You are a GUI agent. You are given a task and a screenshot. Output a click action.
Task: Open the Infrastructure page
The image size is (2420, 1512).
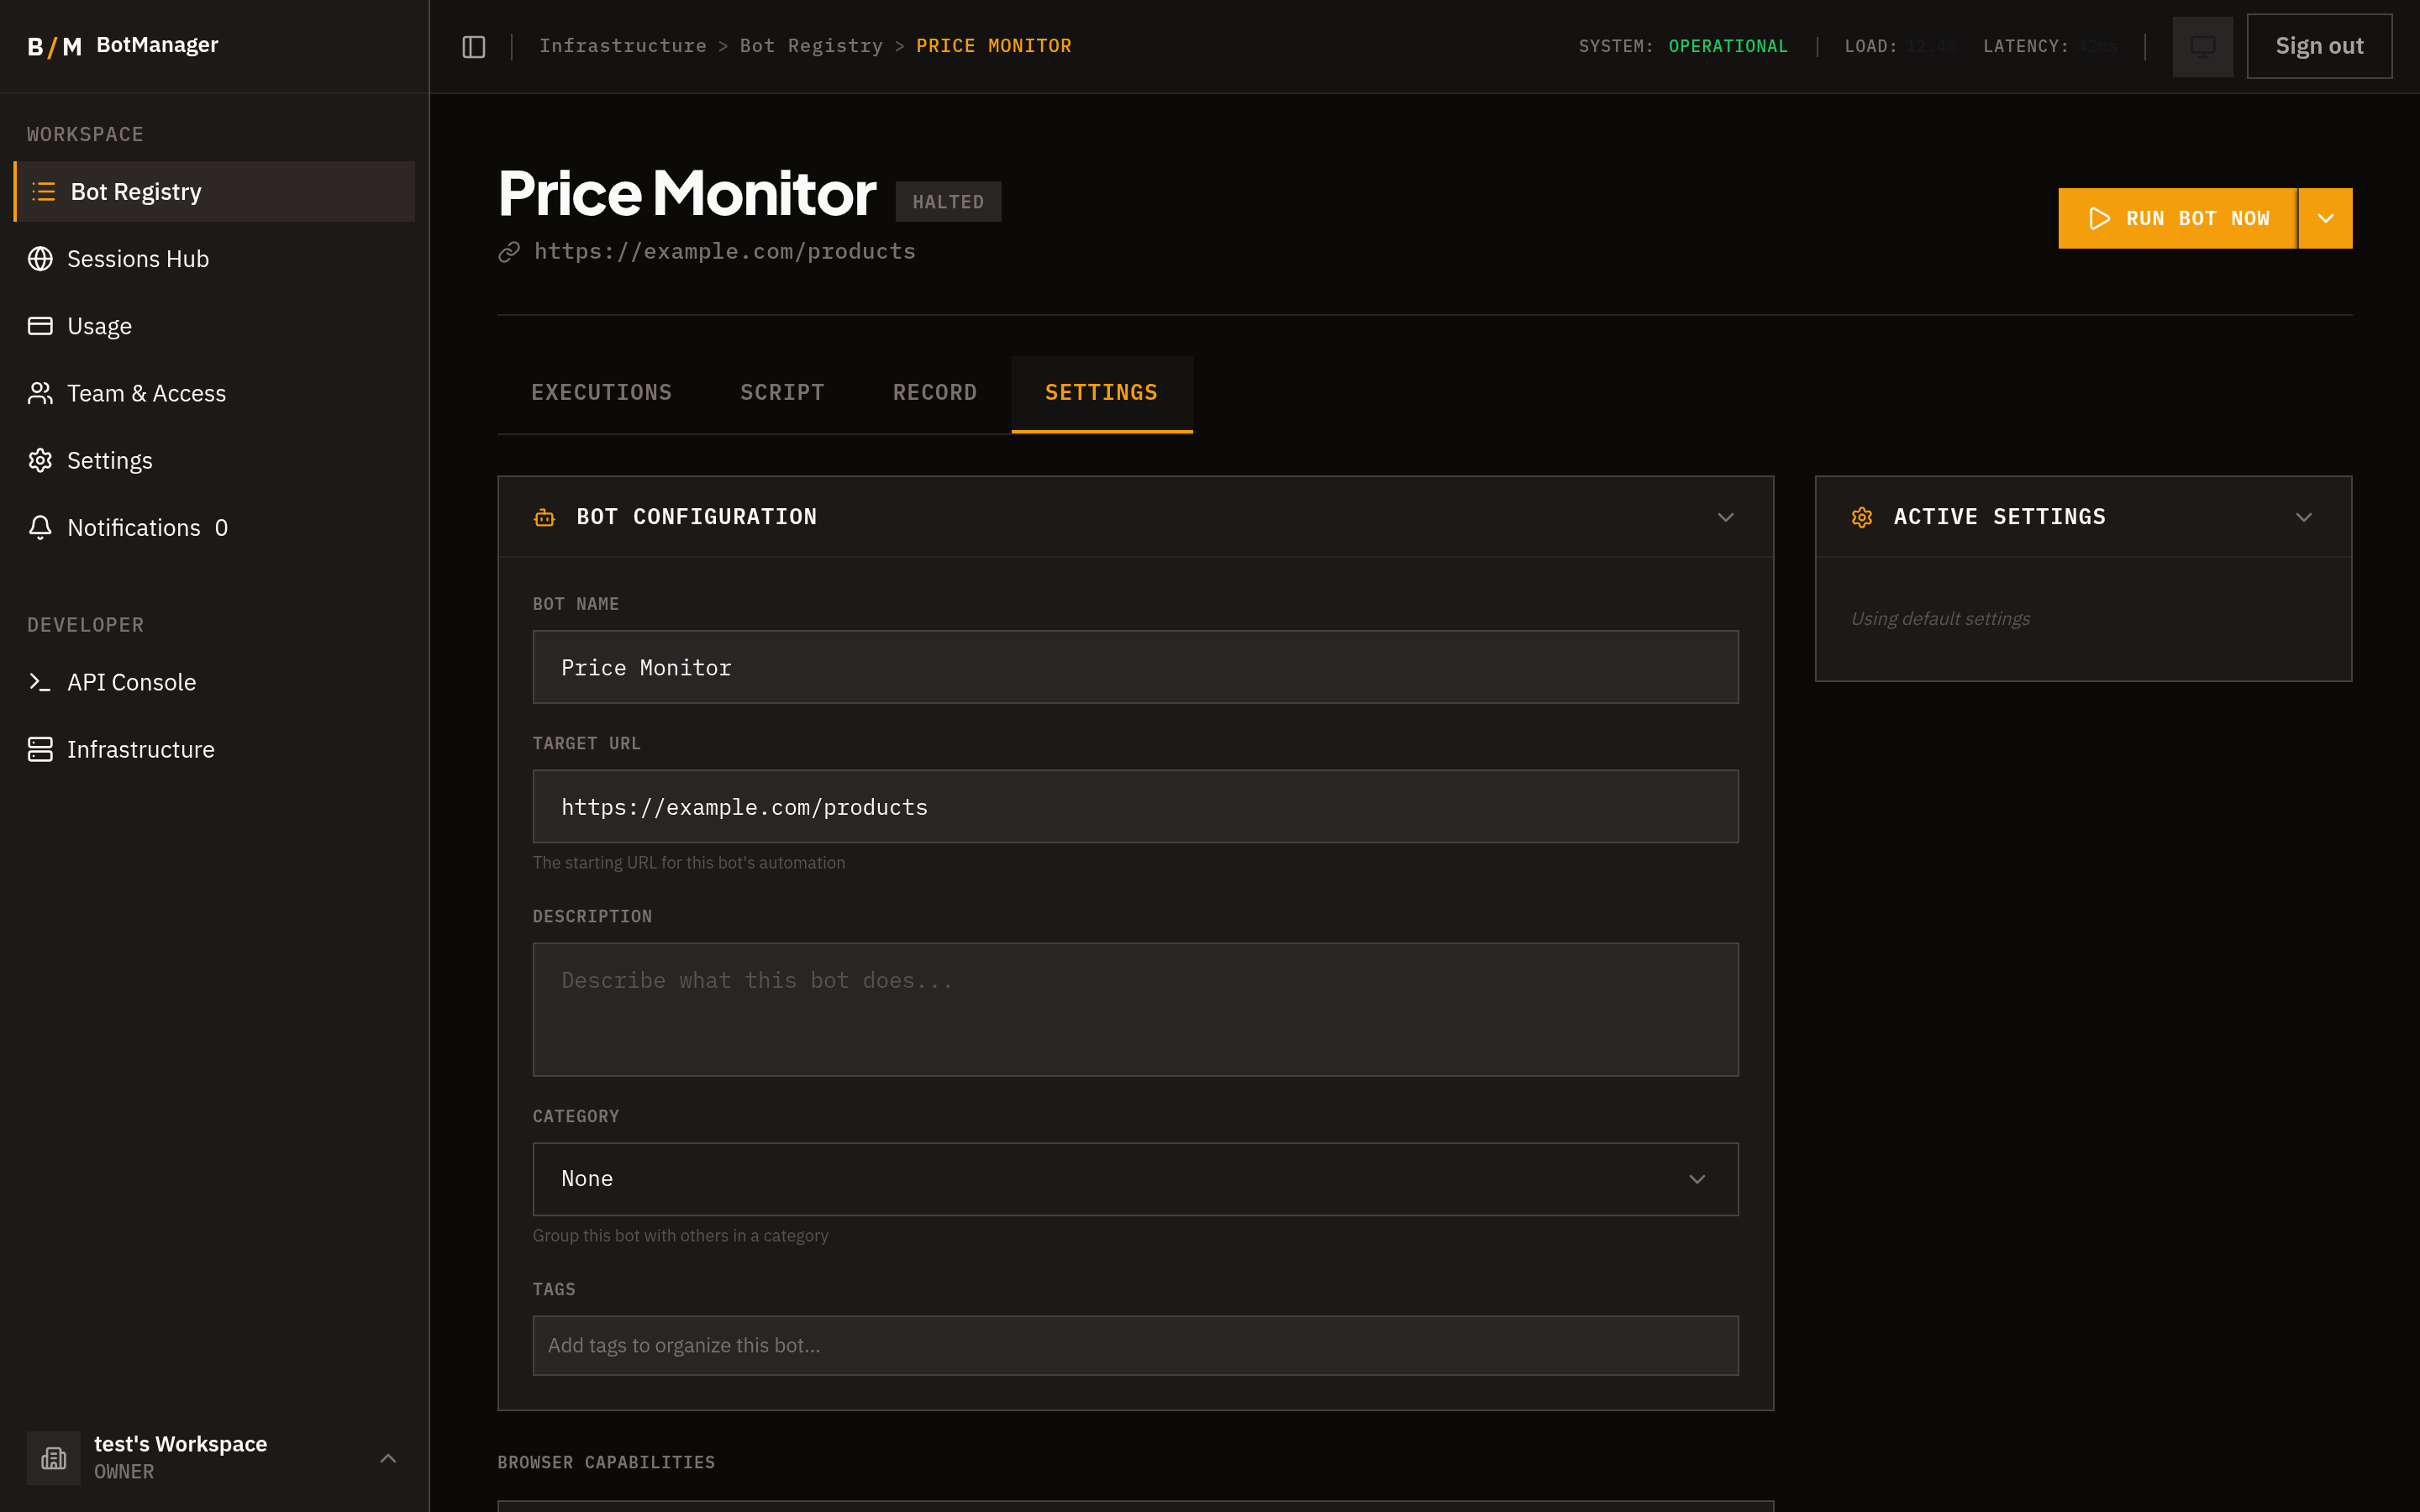coord(140,749)
